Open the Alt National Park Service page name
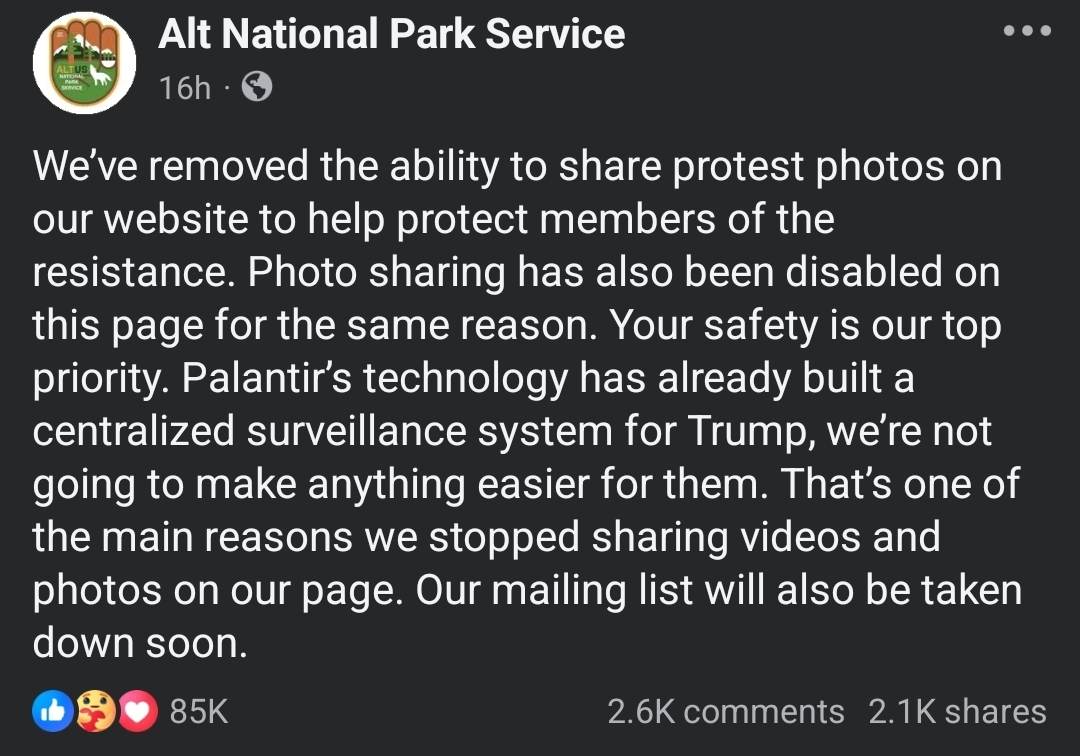 [x=391, y=34]
